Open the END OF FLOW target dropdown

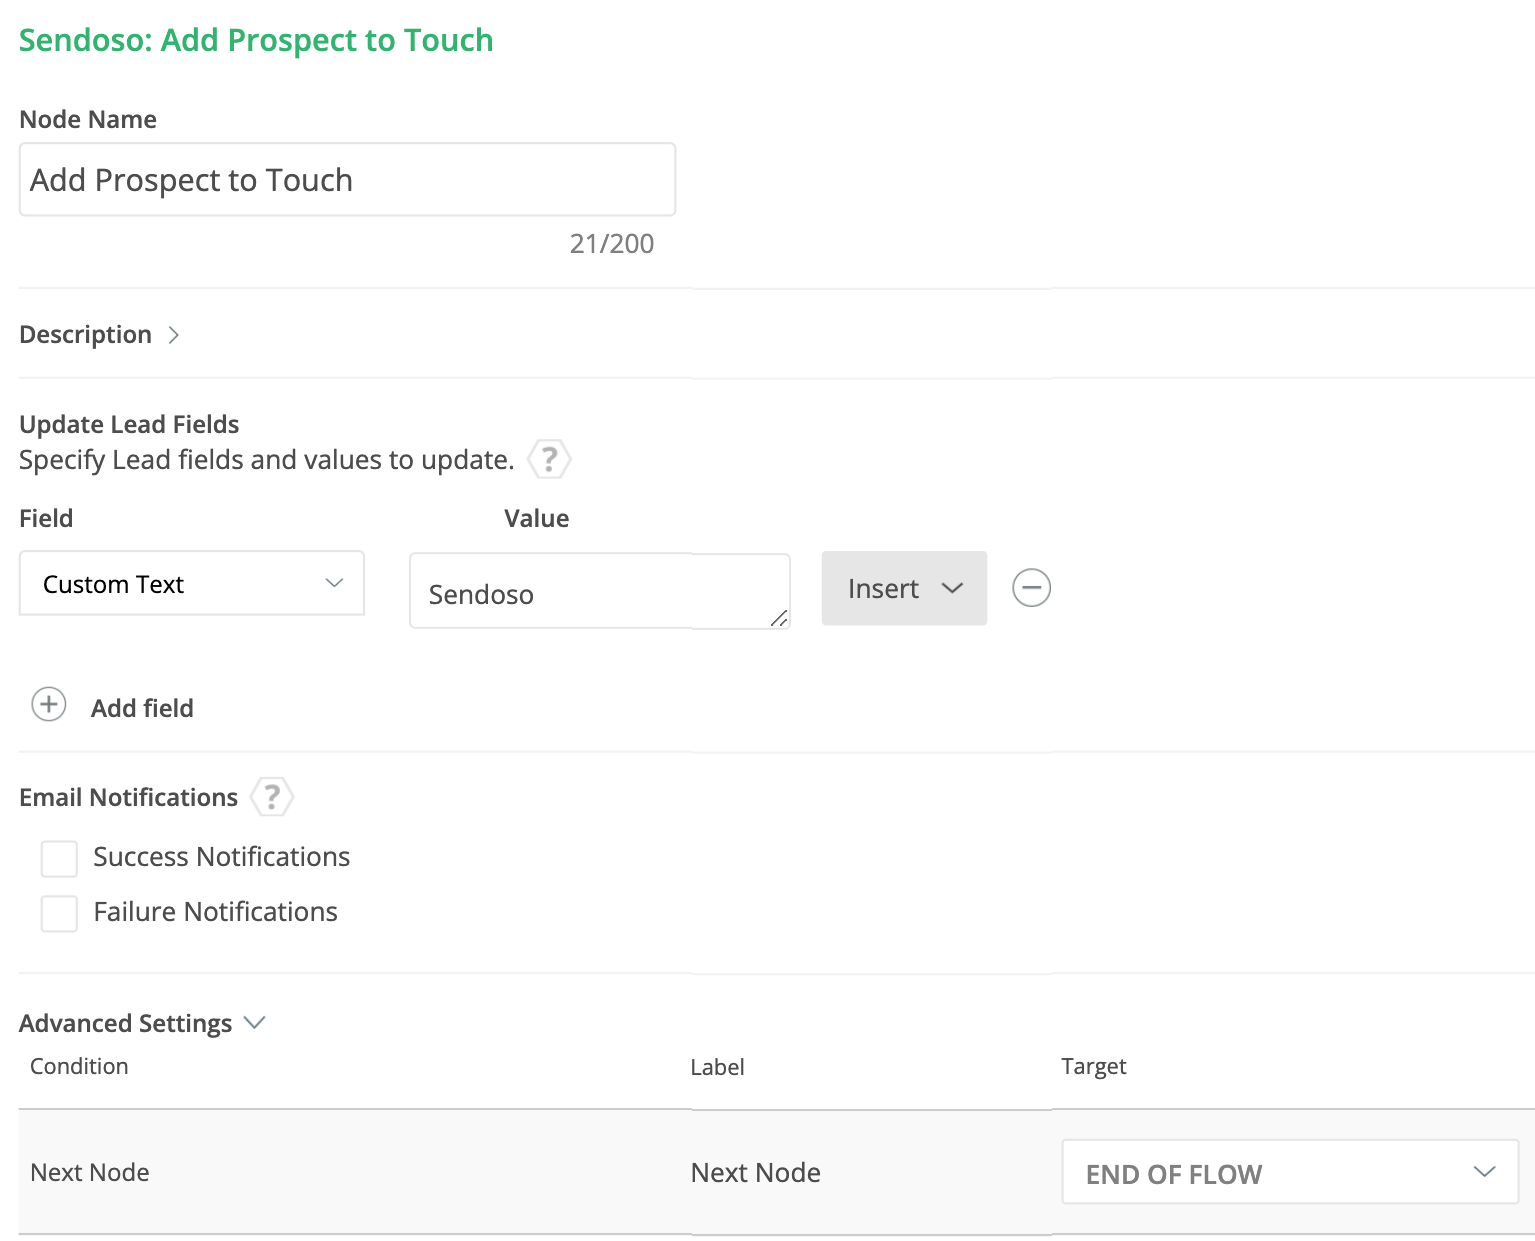pyautogui.click(x=1289, y=1173)
